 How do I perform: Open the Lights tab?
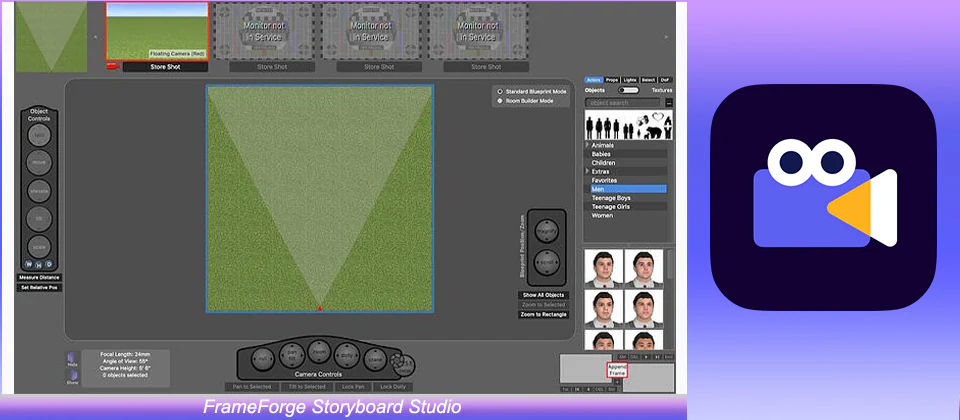click(630, 80)
